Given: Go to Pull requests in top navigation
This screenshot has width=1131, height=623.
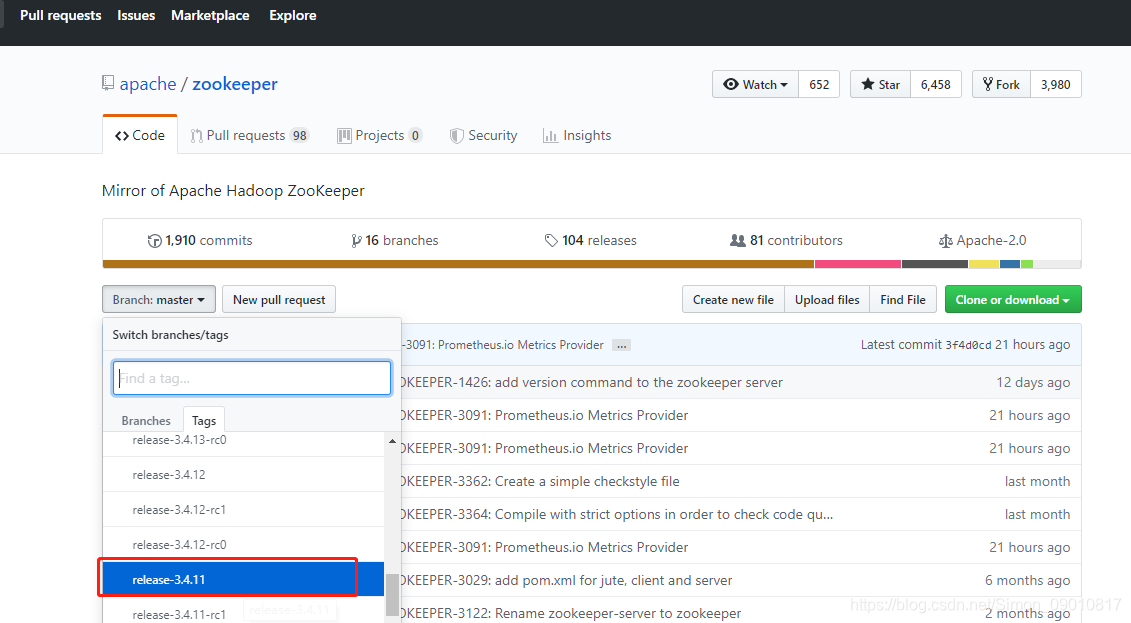Looking at the screenshot, I should [61, 15].
